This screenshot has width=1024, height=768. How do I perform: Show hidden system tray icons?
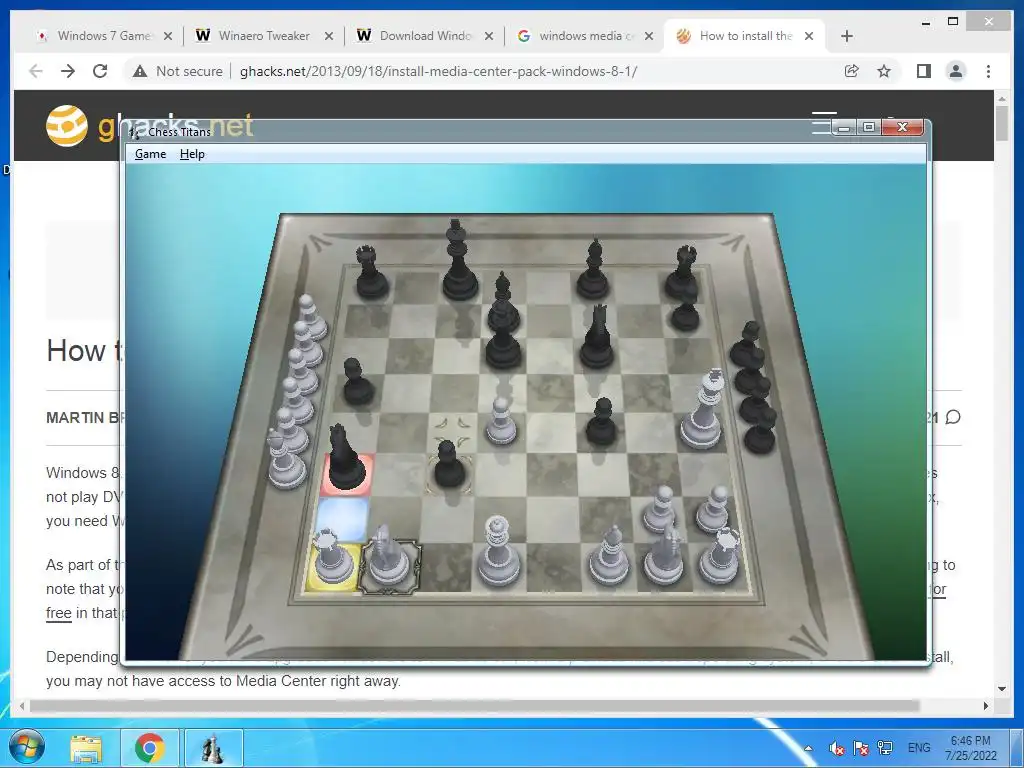(808, 748)
